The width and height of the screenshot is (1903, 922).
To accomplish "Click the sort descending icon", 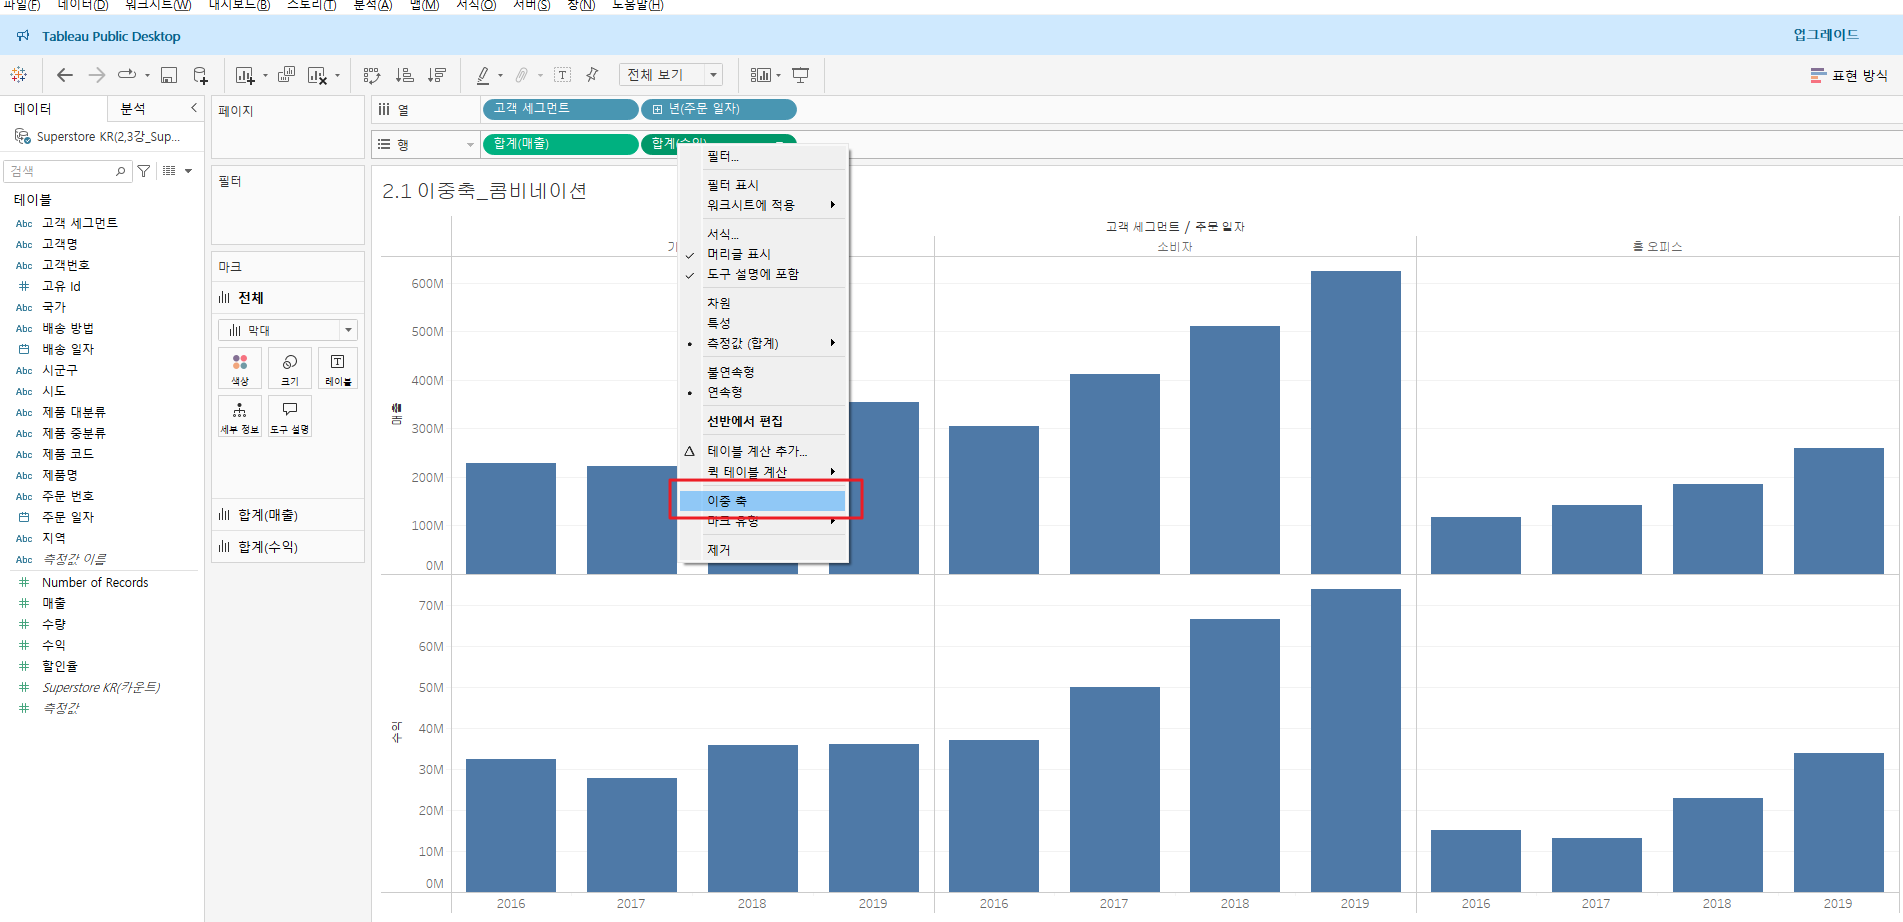I will click(x=437, y=75).
